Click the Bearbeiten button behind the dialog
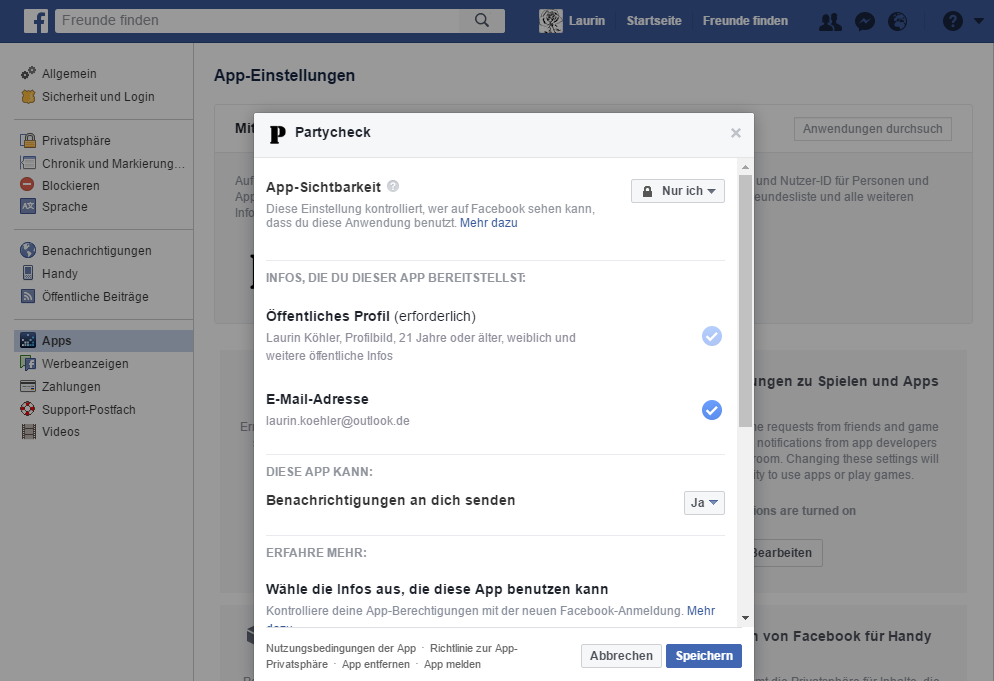 click(787, 553)
